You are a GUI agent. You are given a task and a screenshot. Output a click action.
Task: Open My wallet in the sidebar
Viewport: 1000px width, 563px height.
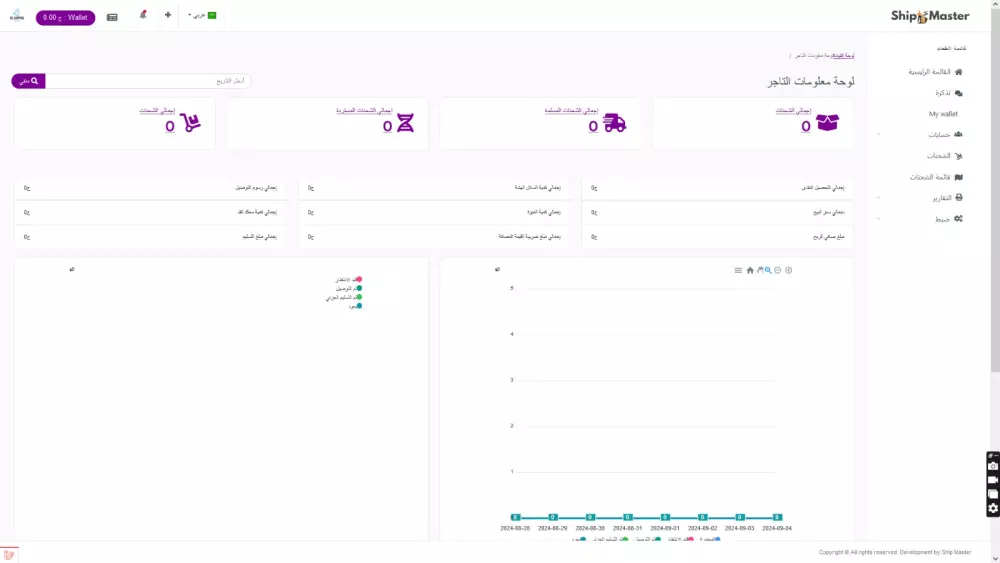pos(943,113)
